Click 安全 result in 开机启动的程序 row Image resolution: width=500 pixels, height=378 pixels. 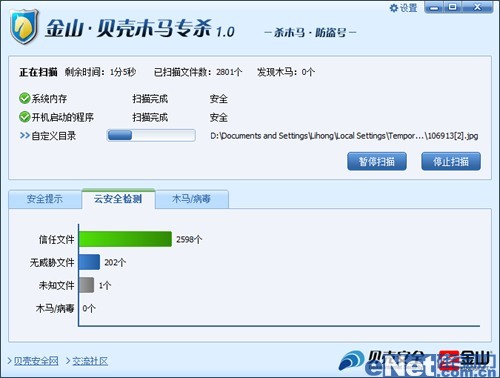click(219, 117)
